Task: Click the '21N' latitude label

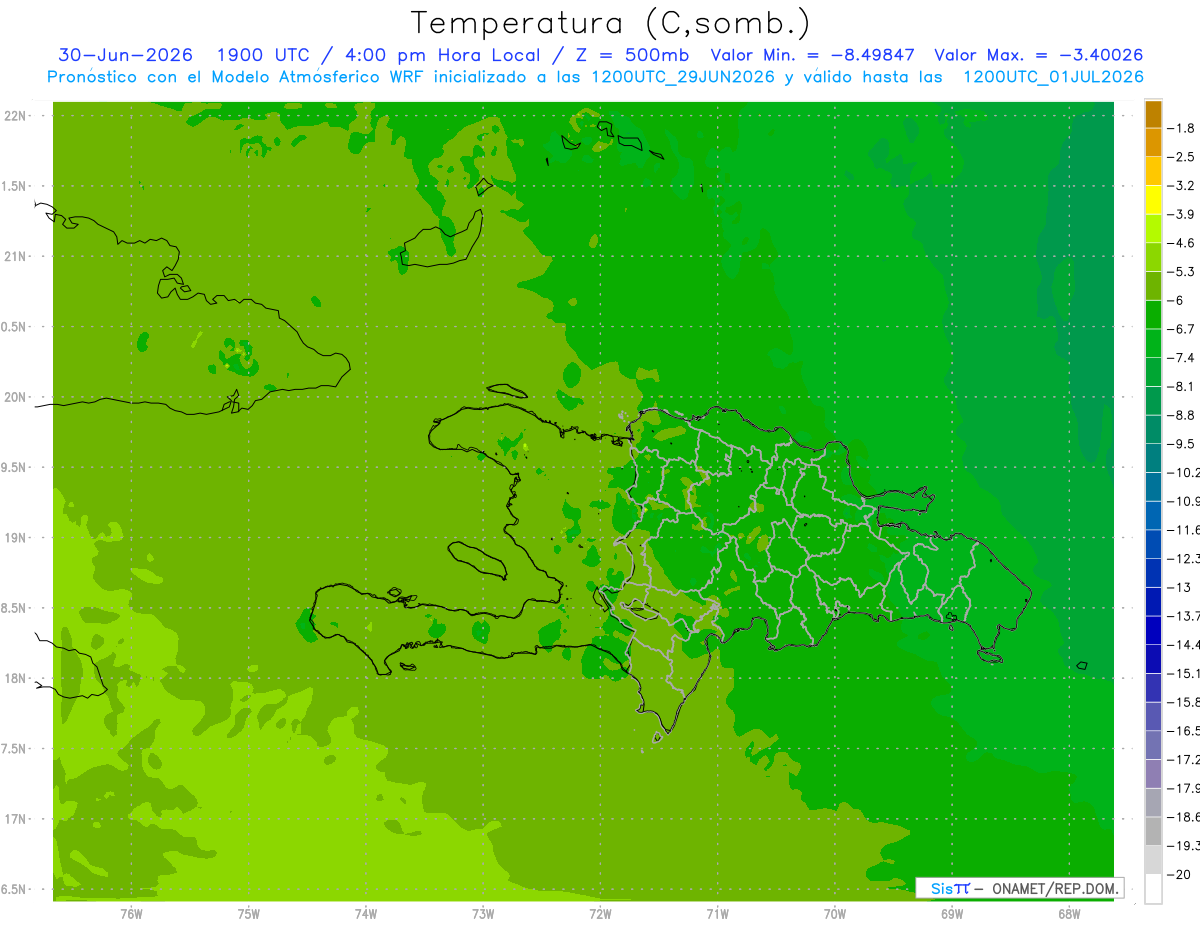Action: pos(15,257)
